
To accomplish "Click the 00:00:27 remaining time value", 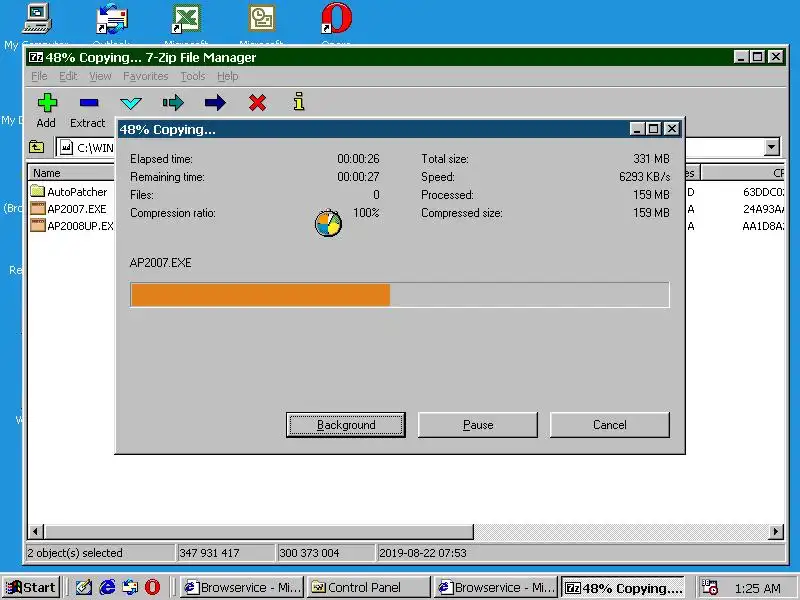I will (358, 177).
